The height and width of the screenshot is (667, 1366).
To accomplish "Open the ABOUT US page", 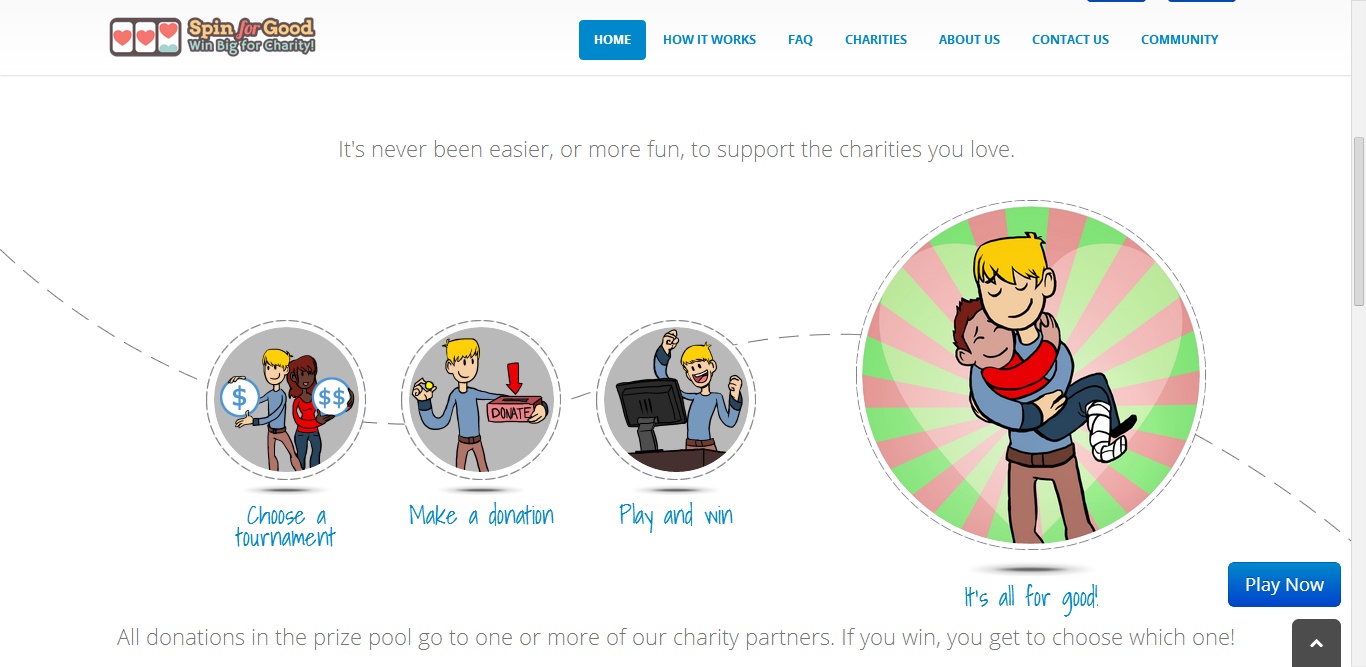I will [x=969, y=40].
